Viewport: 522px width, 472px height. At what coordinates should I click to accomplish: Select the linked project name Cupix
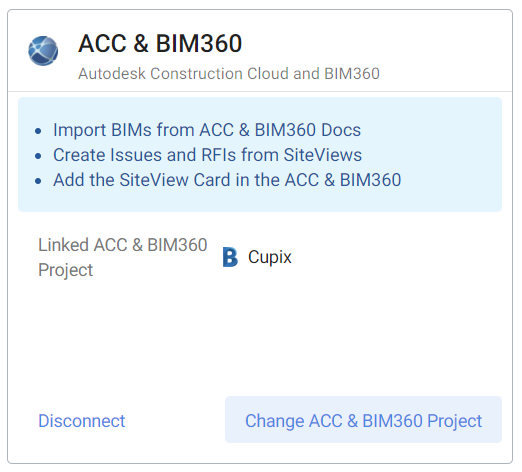270,257
